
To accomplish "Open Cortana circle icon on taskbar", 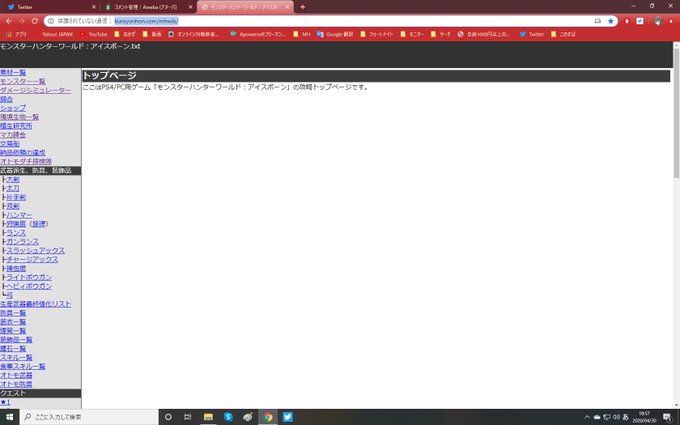I will (x=168, y=417).
